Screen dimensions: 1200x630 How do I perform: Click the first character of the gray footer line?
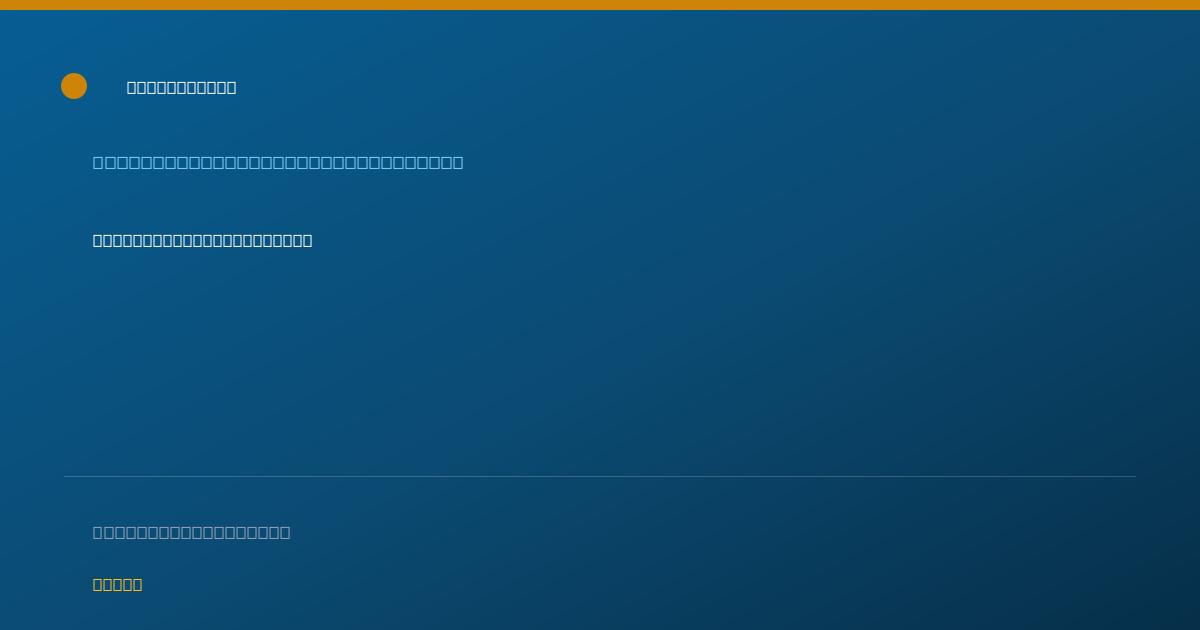tap(98, 532)
